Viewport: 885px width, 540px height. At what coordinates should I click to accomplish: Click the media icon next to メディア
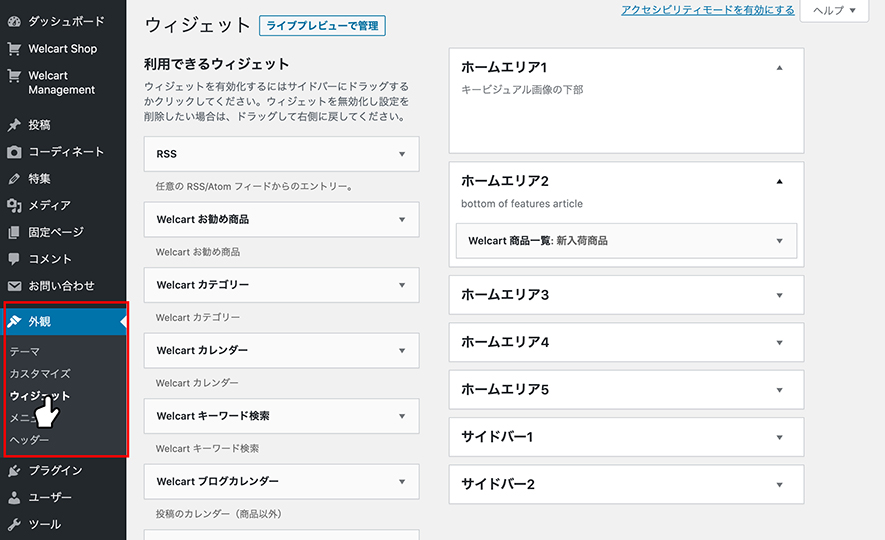point(14,205)
